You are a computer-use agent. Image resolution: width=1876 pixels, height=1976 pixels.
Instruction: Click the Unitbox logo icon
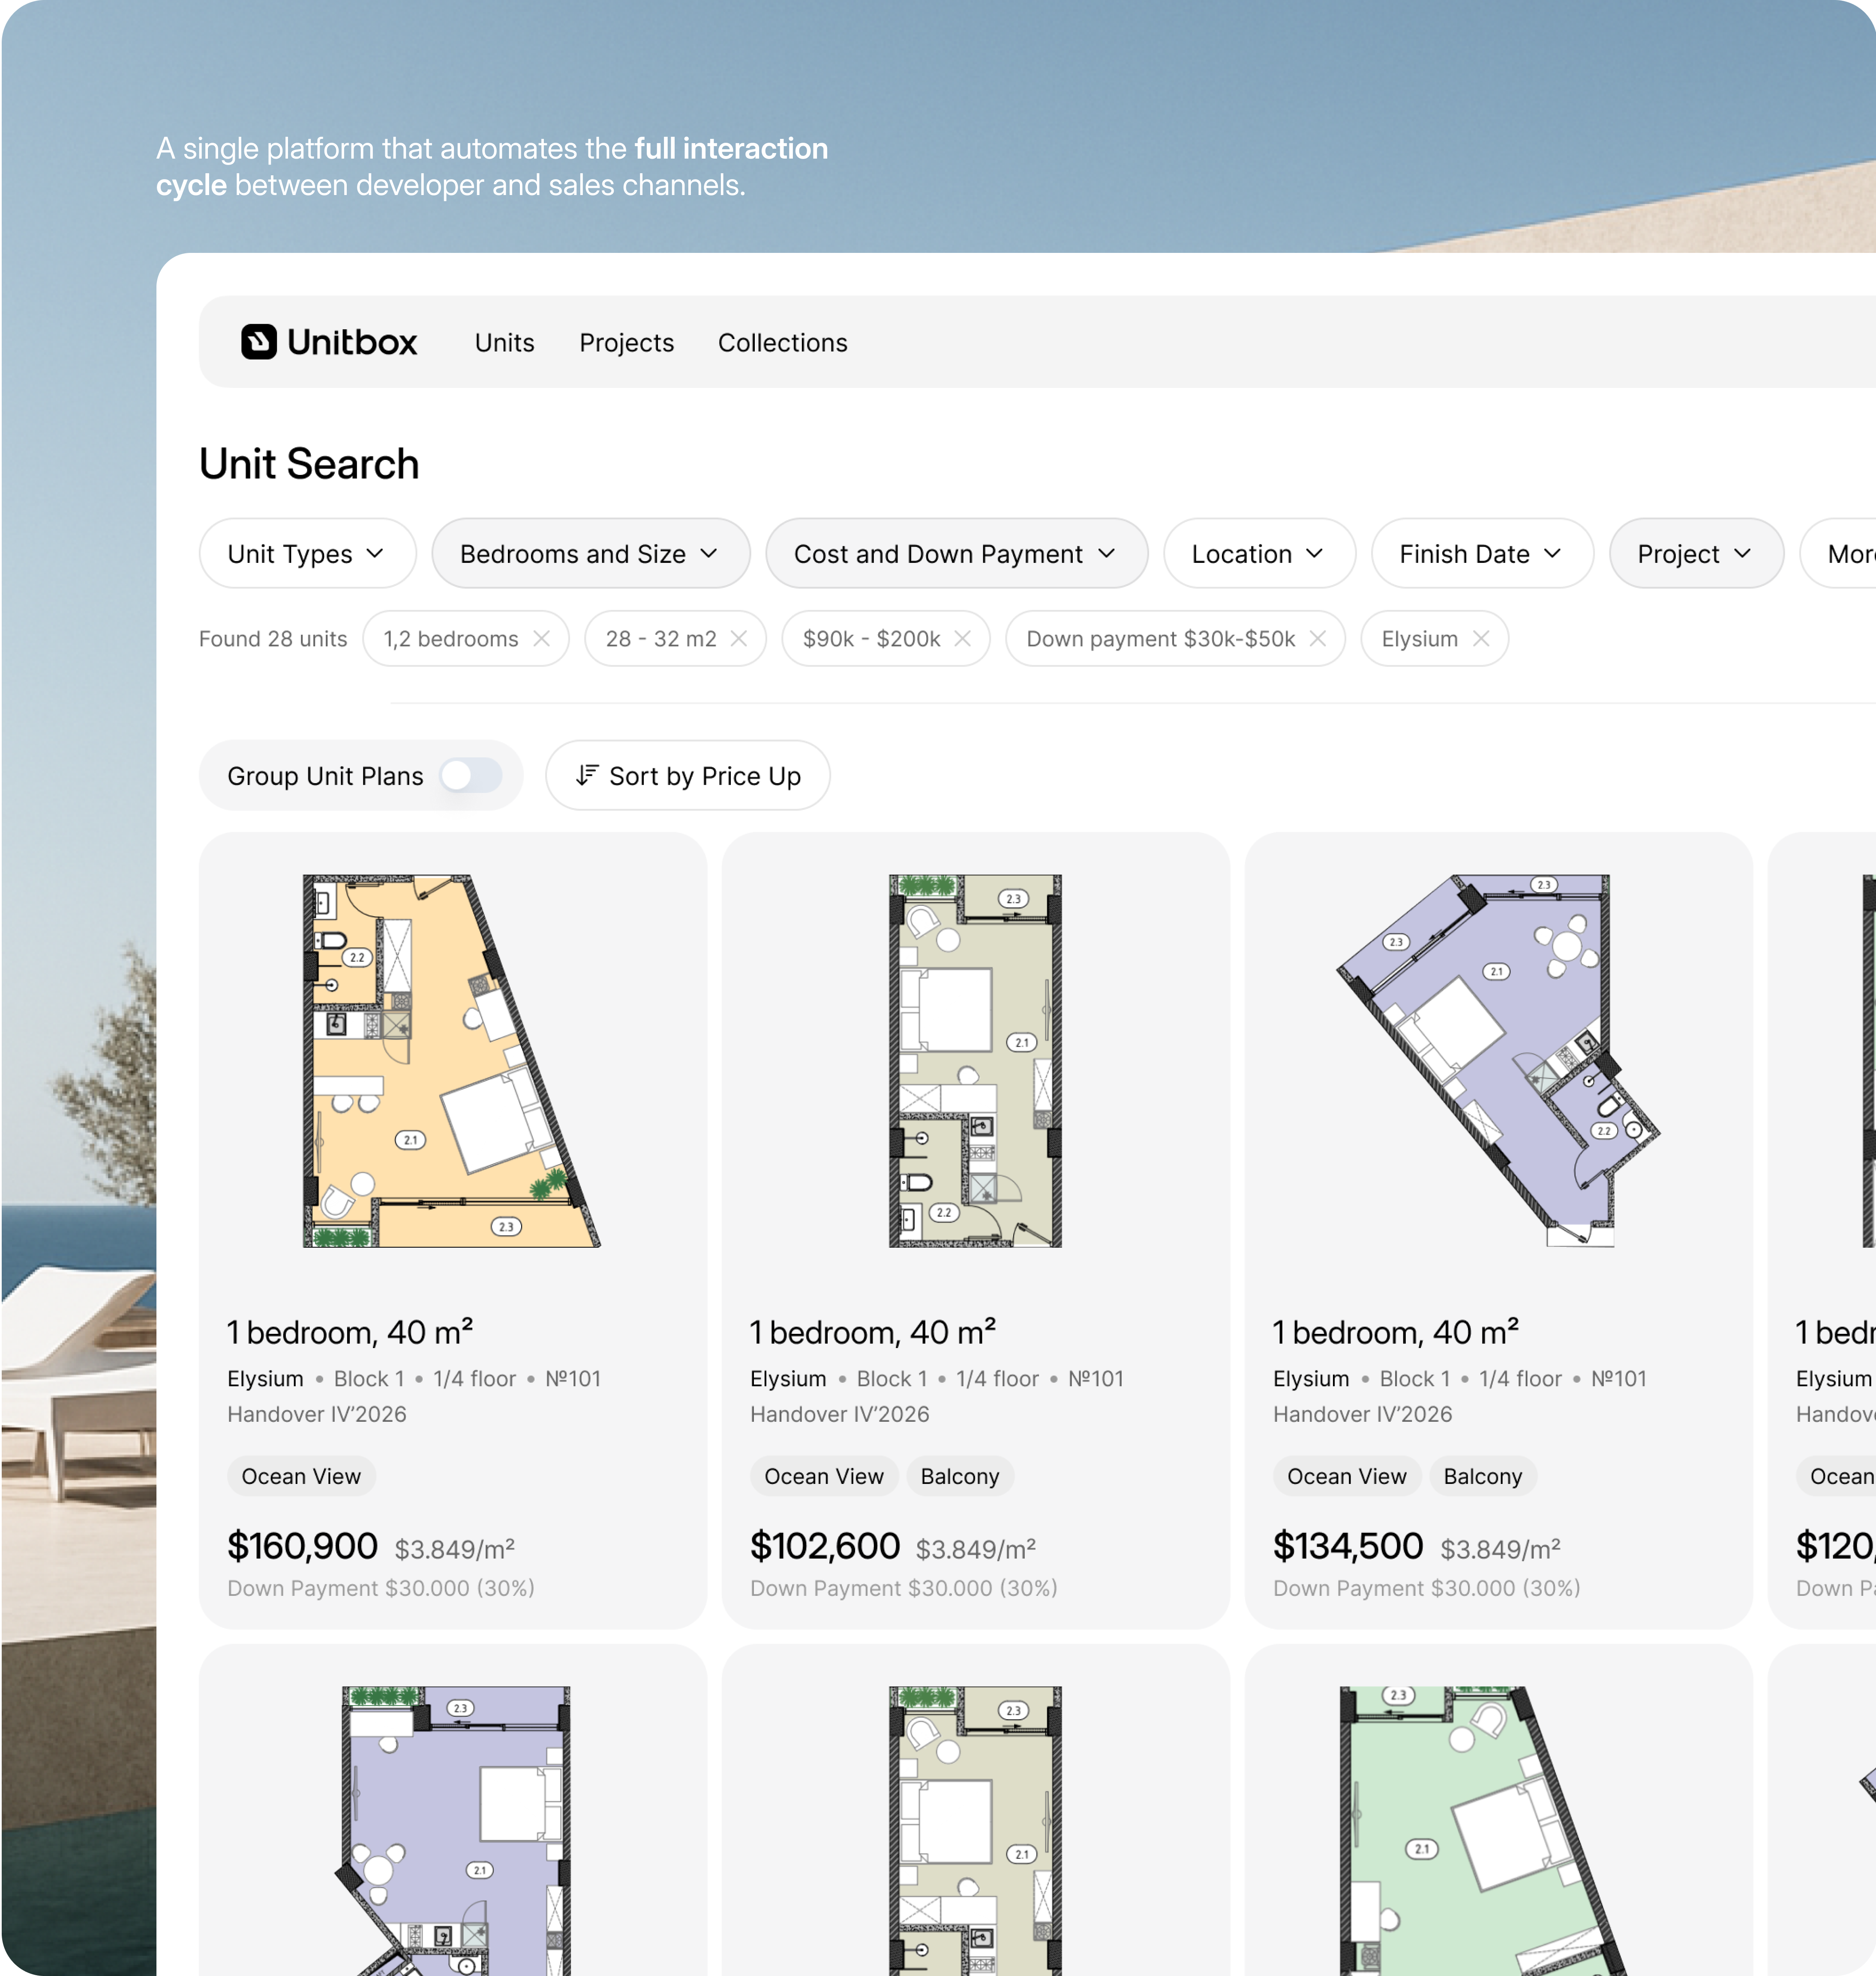[x=258, y=342]
